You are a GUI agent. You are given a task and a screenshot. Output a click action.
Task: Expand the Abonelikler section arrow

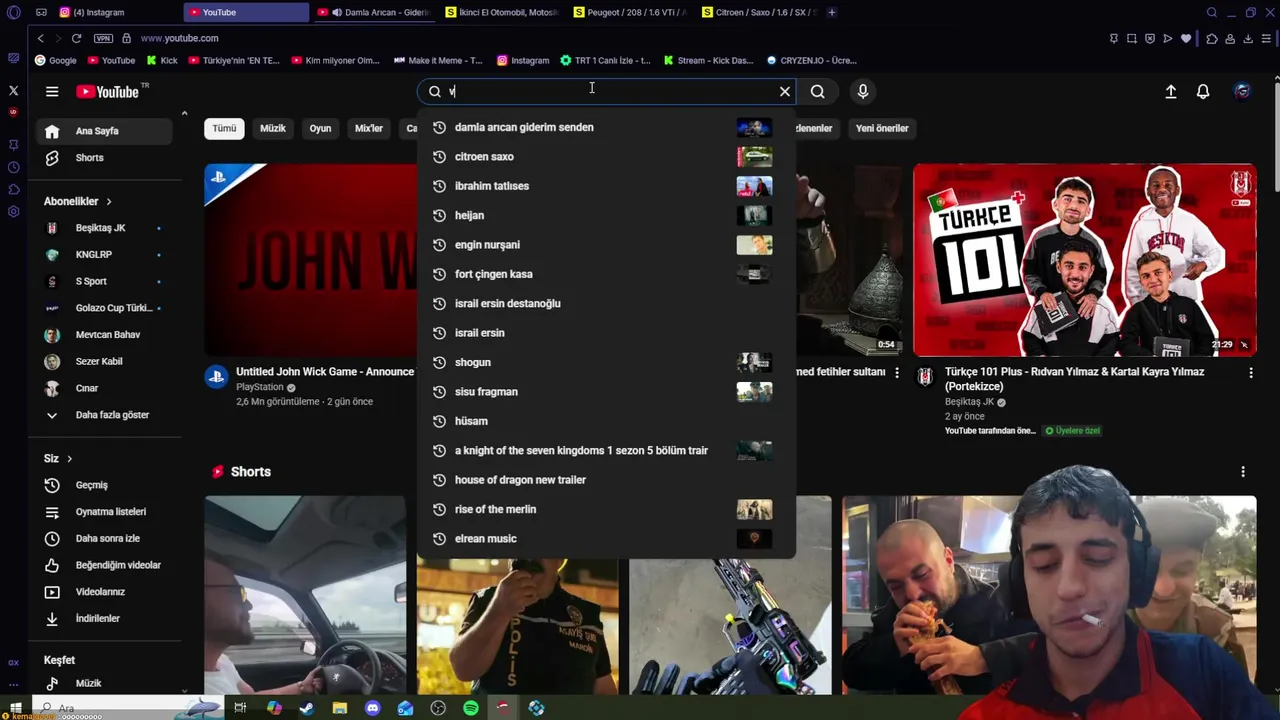pos(109,202)
